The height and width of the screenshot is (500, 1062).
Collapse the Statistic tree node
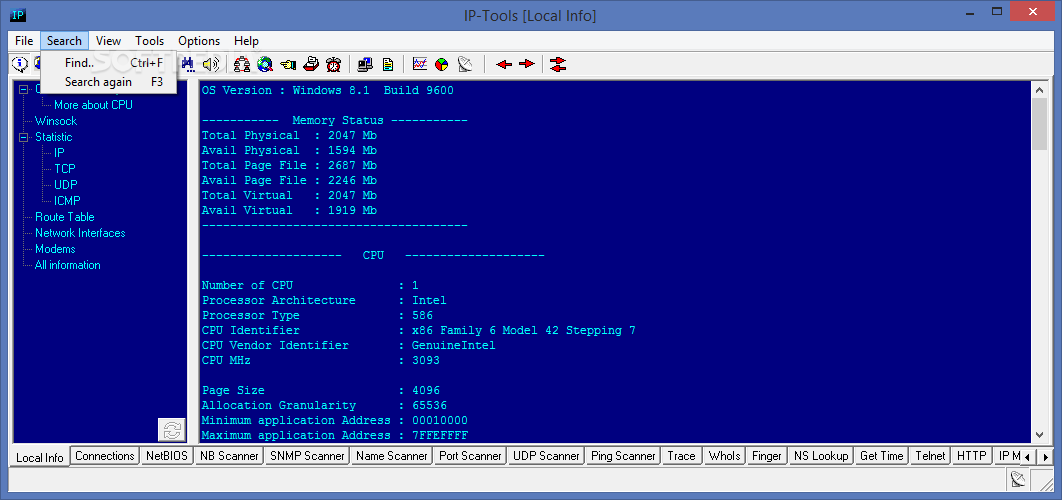pos(25,137)
